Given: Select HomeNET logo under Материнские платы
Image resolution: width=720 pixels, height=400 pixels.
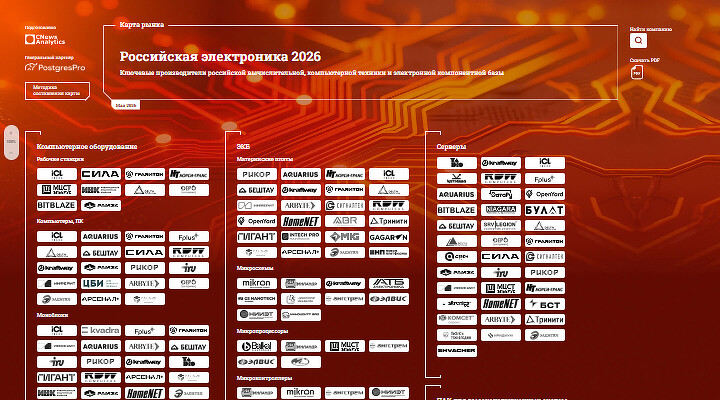Looking at the screenshot, I should (301, 221).
